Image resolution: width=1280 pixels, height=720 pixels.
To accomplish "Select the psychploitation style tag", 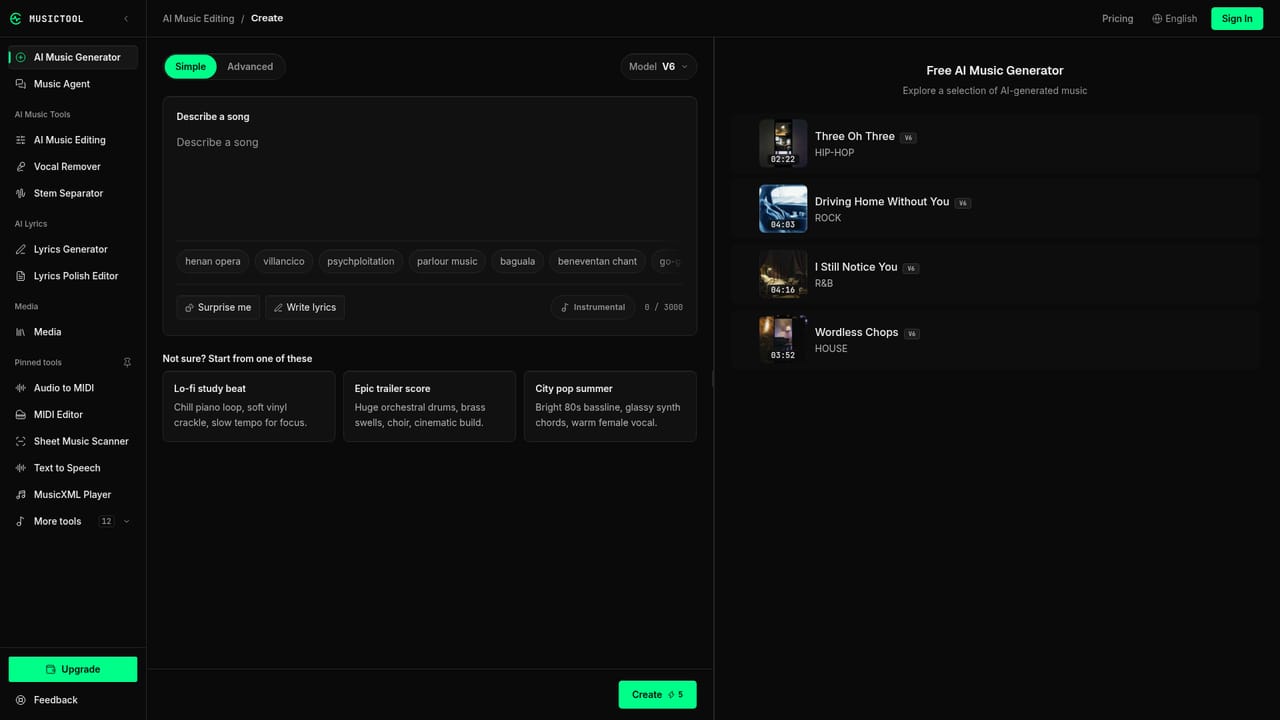I will coord(361,261).
